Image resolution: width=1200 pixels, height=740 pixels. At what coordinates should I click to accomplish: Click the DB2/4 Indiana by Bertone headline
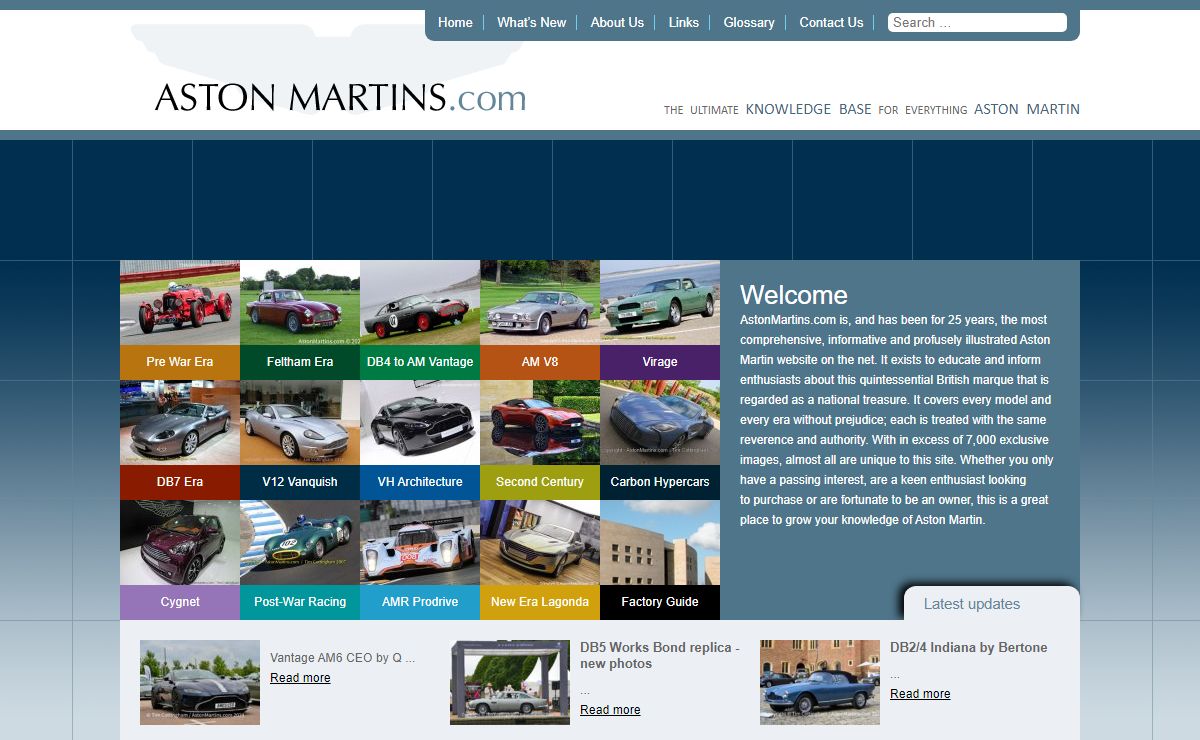coord(969,647)
